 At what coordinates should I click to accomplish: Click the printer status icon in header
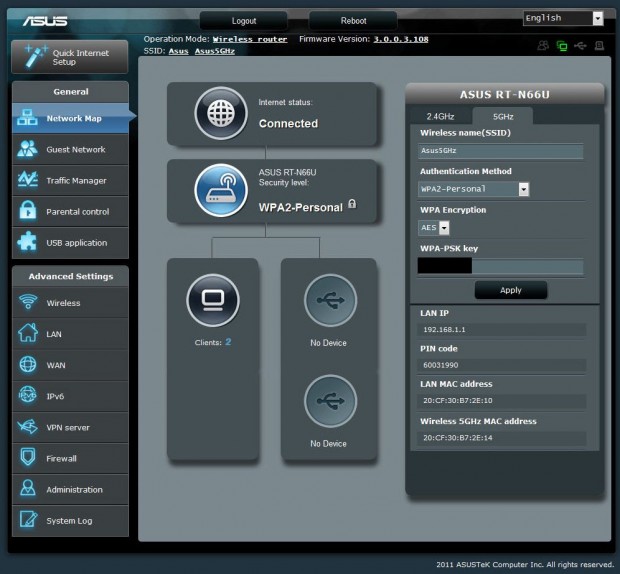599,46
